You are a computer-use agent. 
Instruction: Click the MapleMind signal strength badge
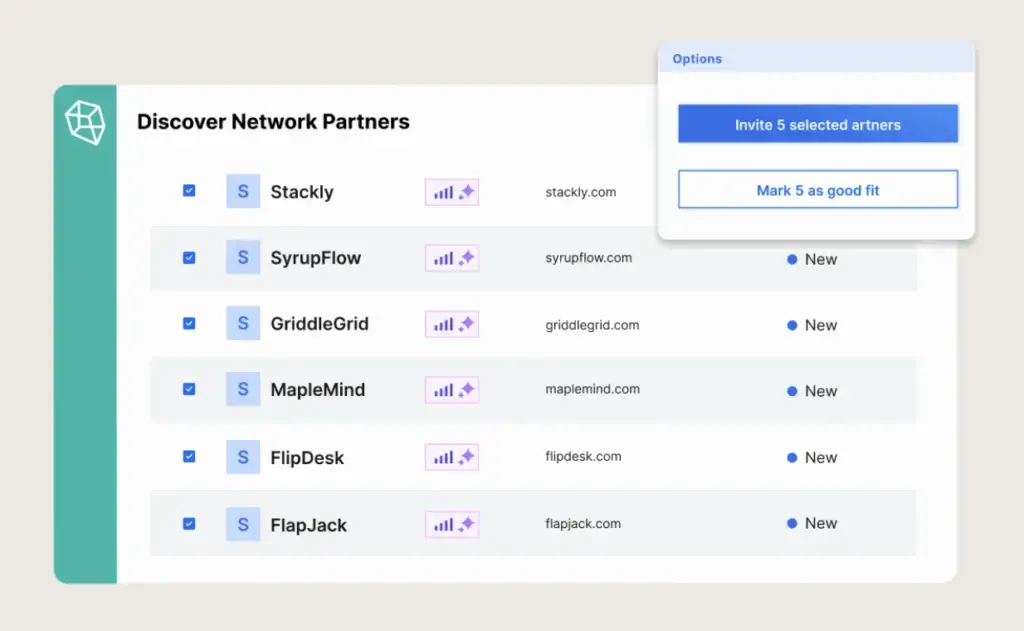[452, 391]
